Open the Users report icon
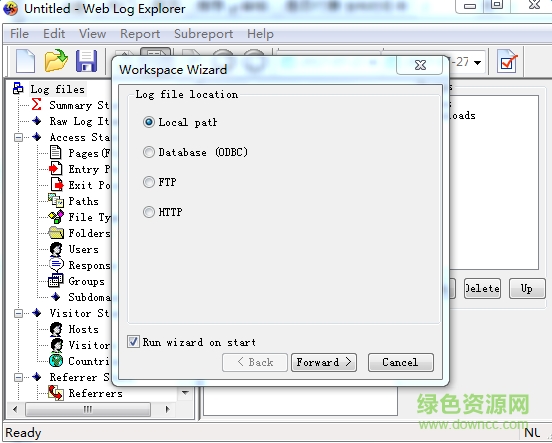 (x=56, y=249)
